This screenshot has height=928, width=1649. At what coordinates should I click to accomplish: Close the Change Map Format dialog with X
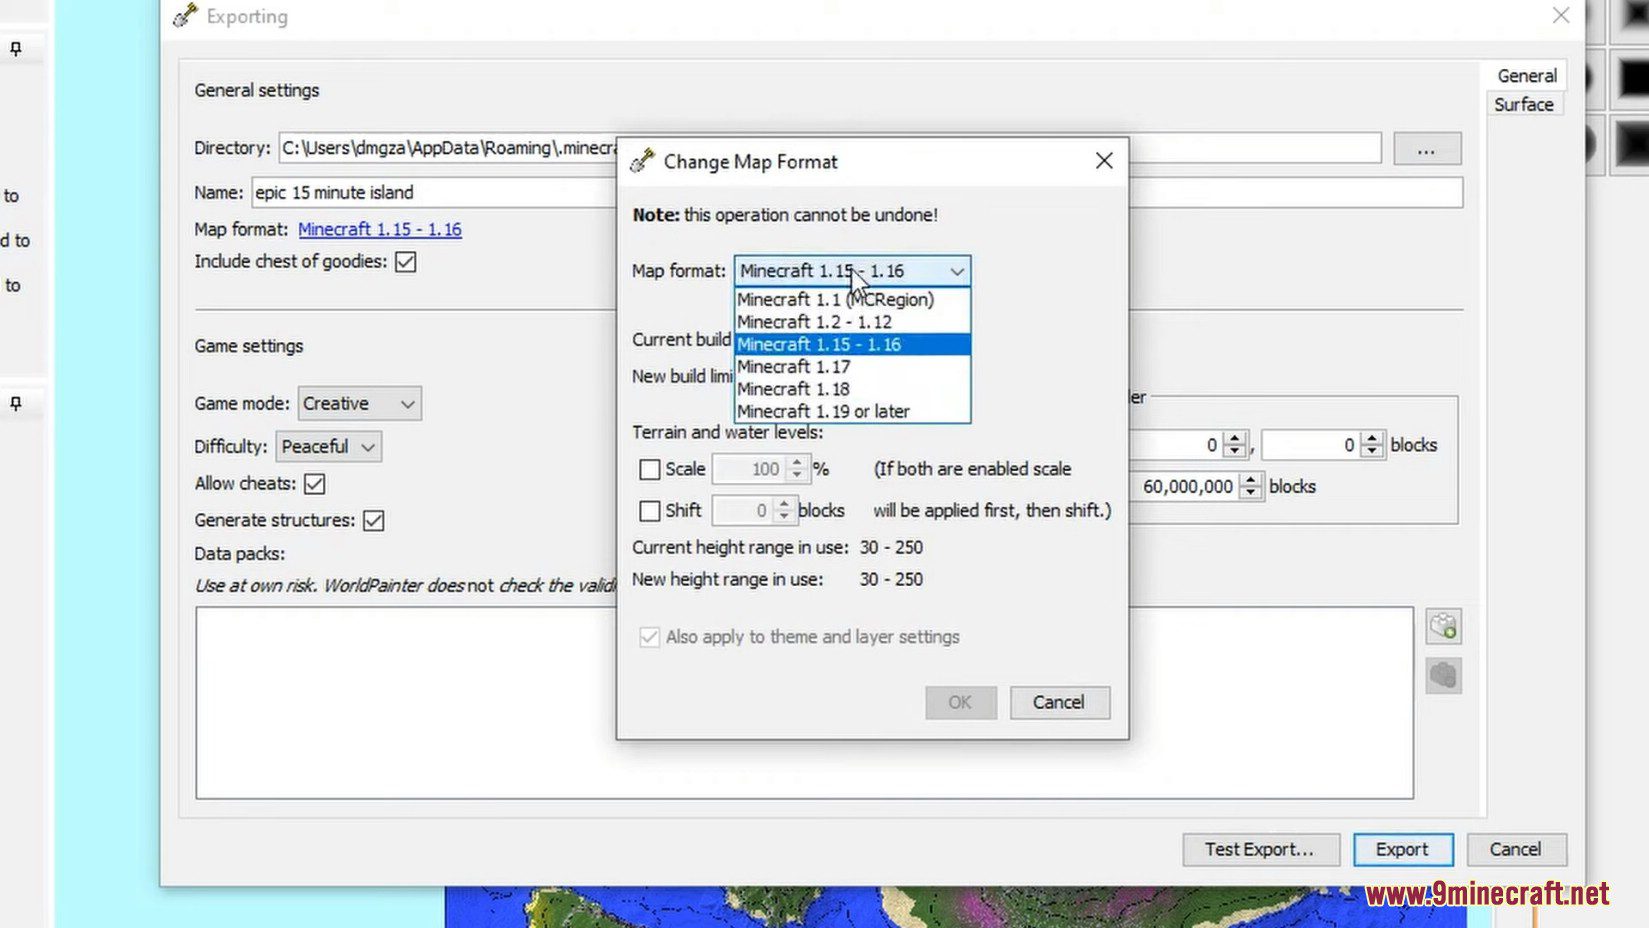[1104, 161]
